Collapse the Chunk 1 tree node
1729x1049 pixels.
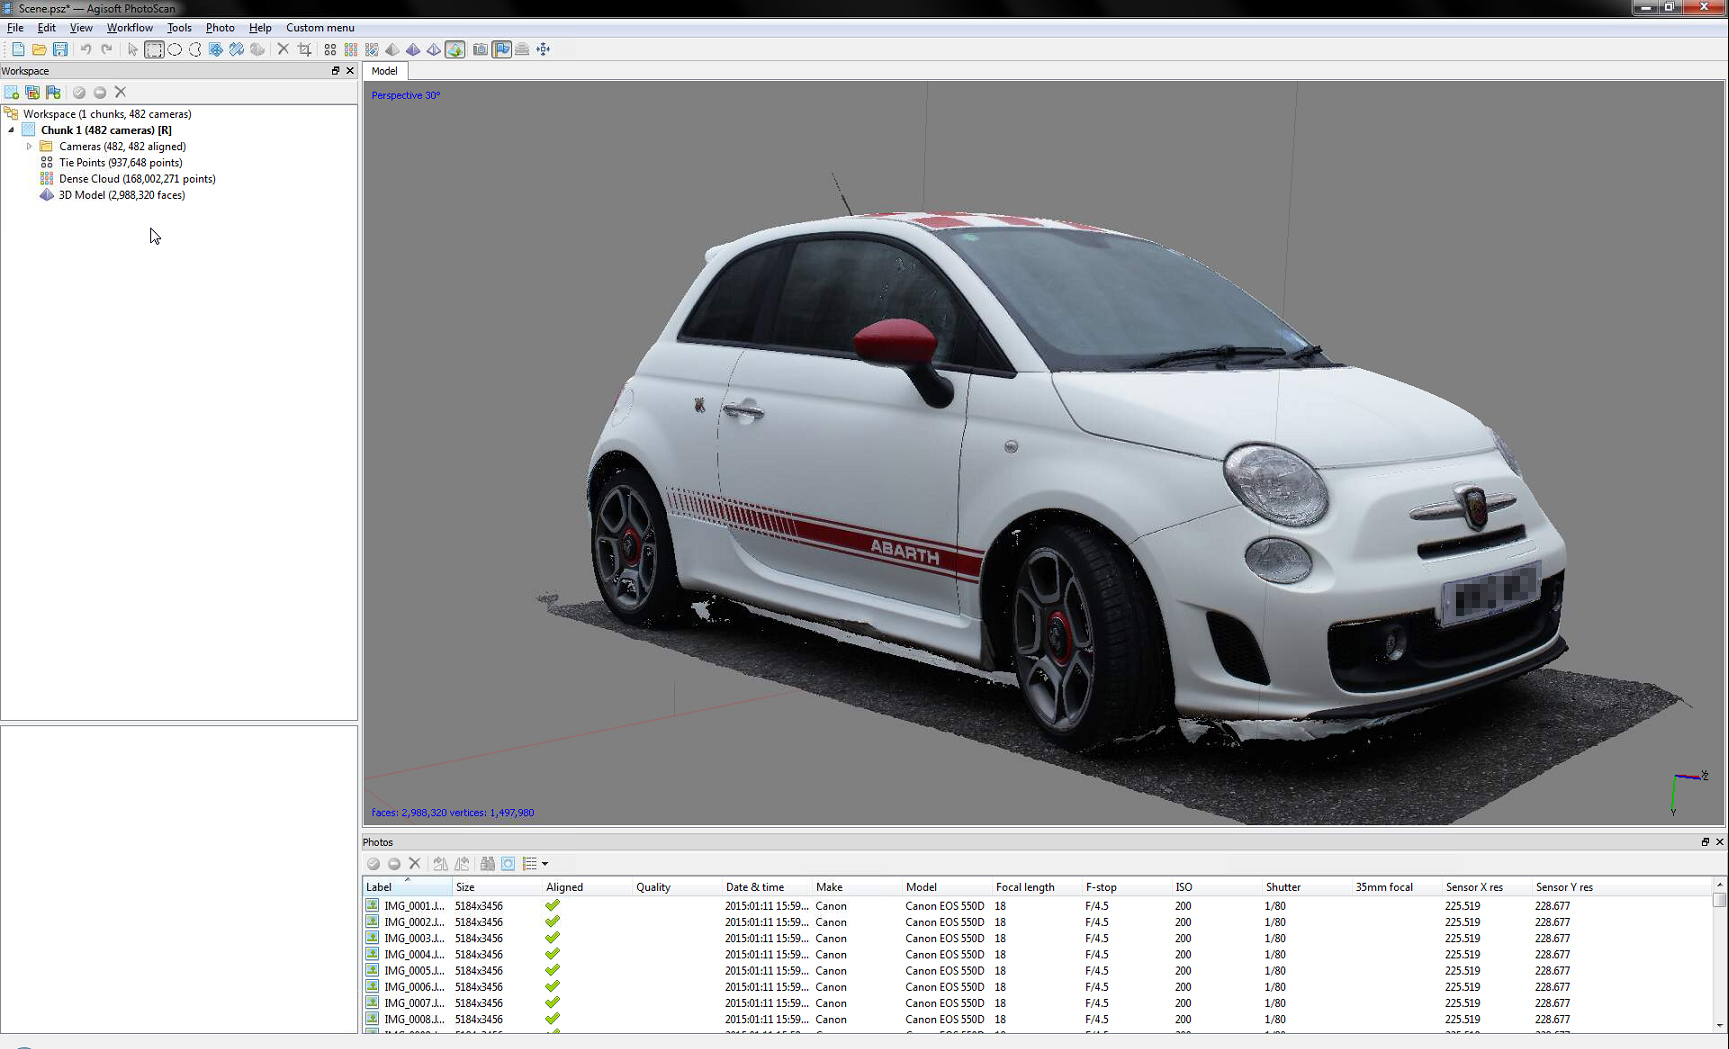click(x=10, y=129)
